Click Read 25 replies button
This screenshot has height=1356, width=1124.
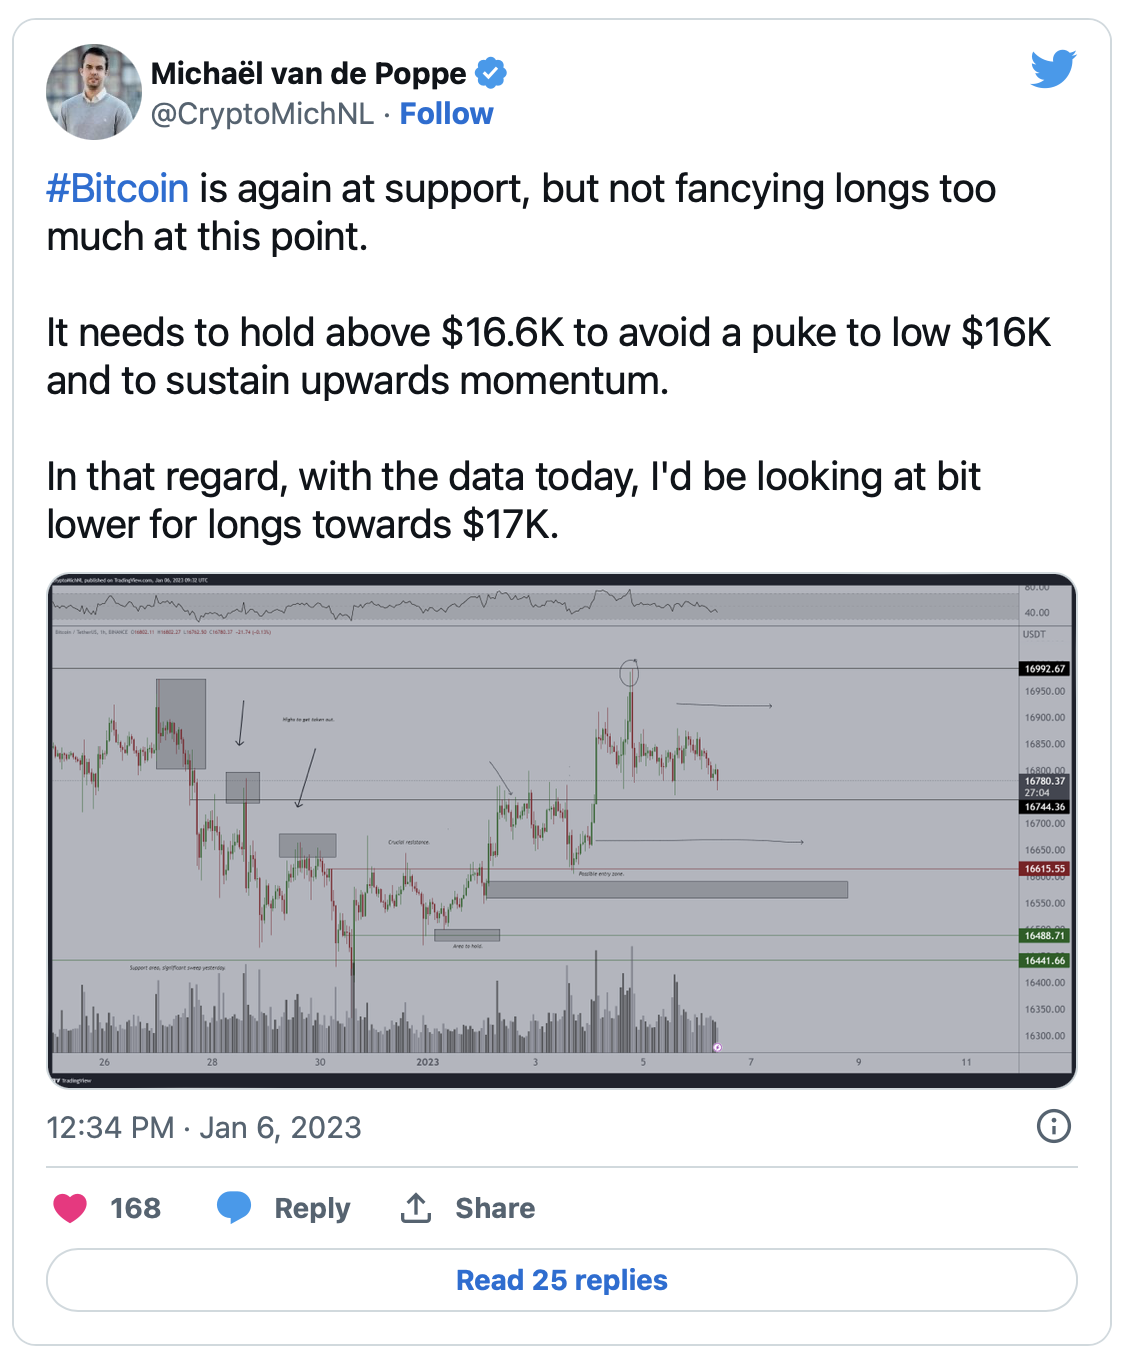(x=562, y=1280)
